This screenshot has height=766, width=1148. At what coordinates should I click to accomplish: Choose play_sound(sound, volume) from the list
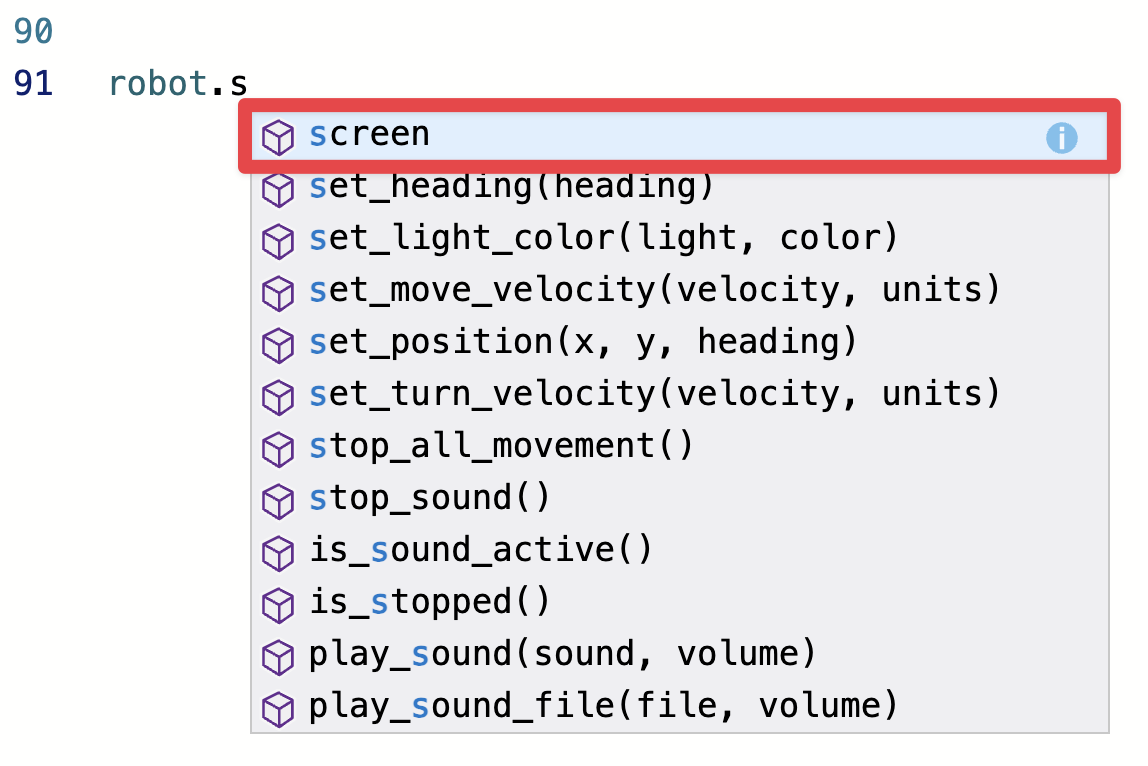coord(563,655)
